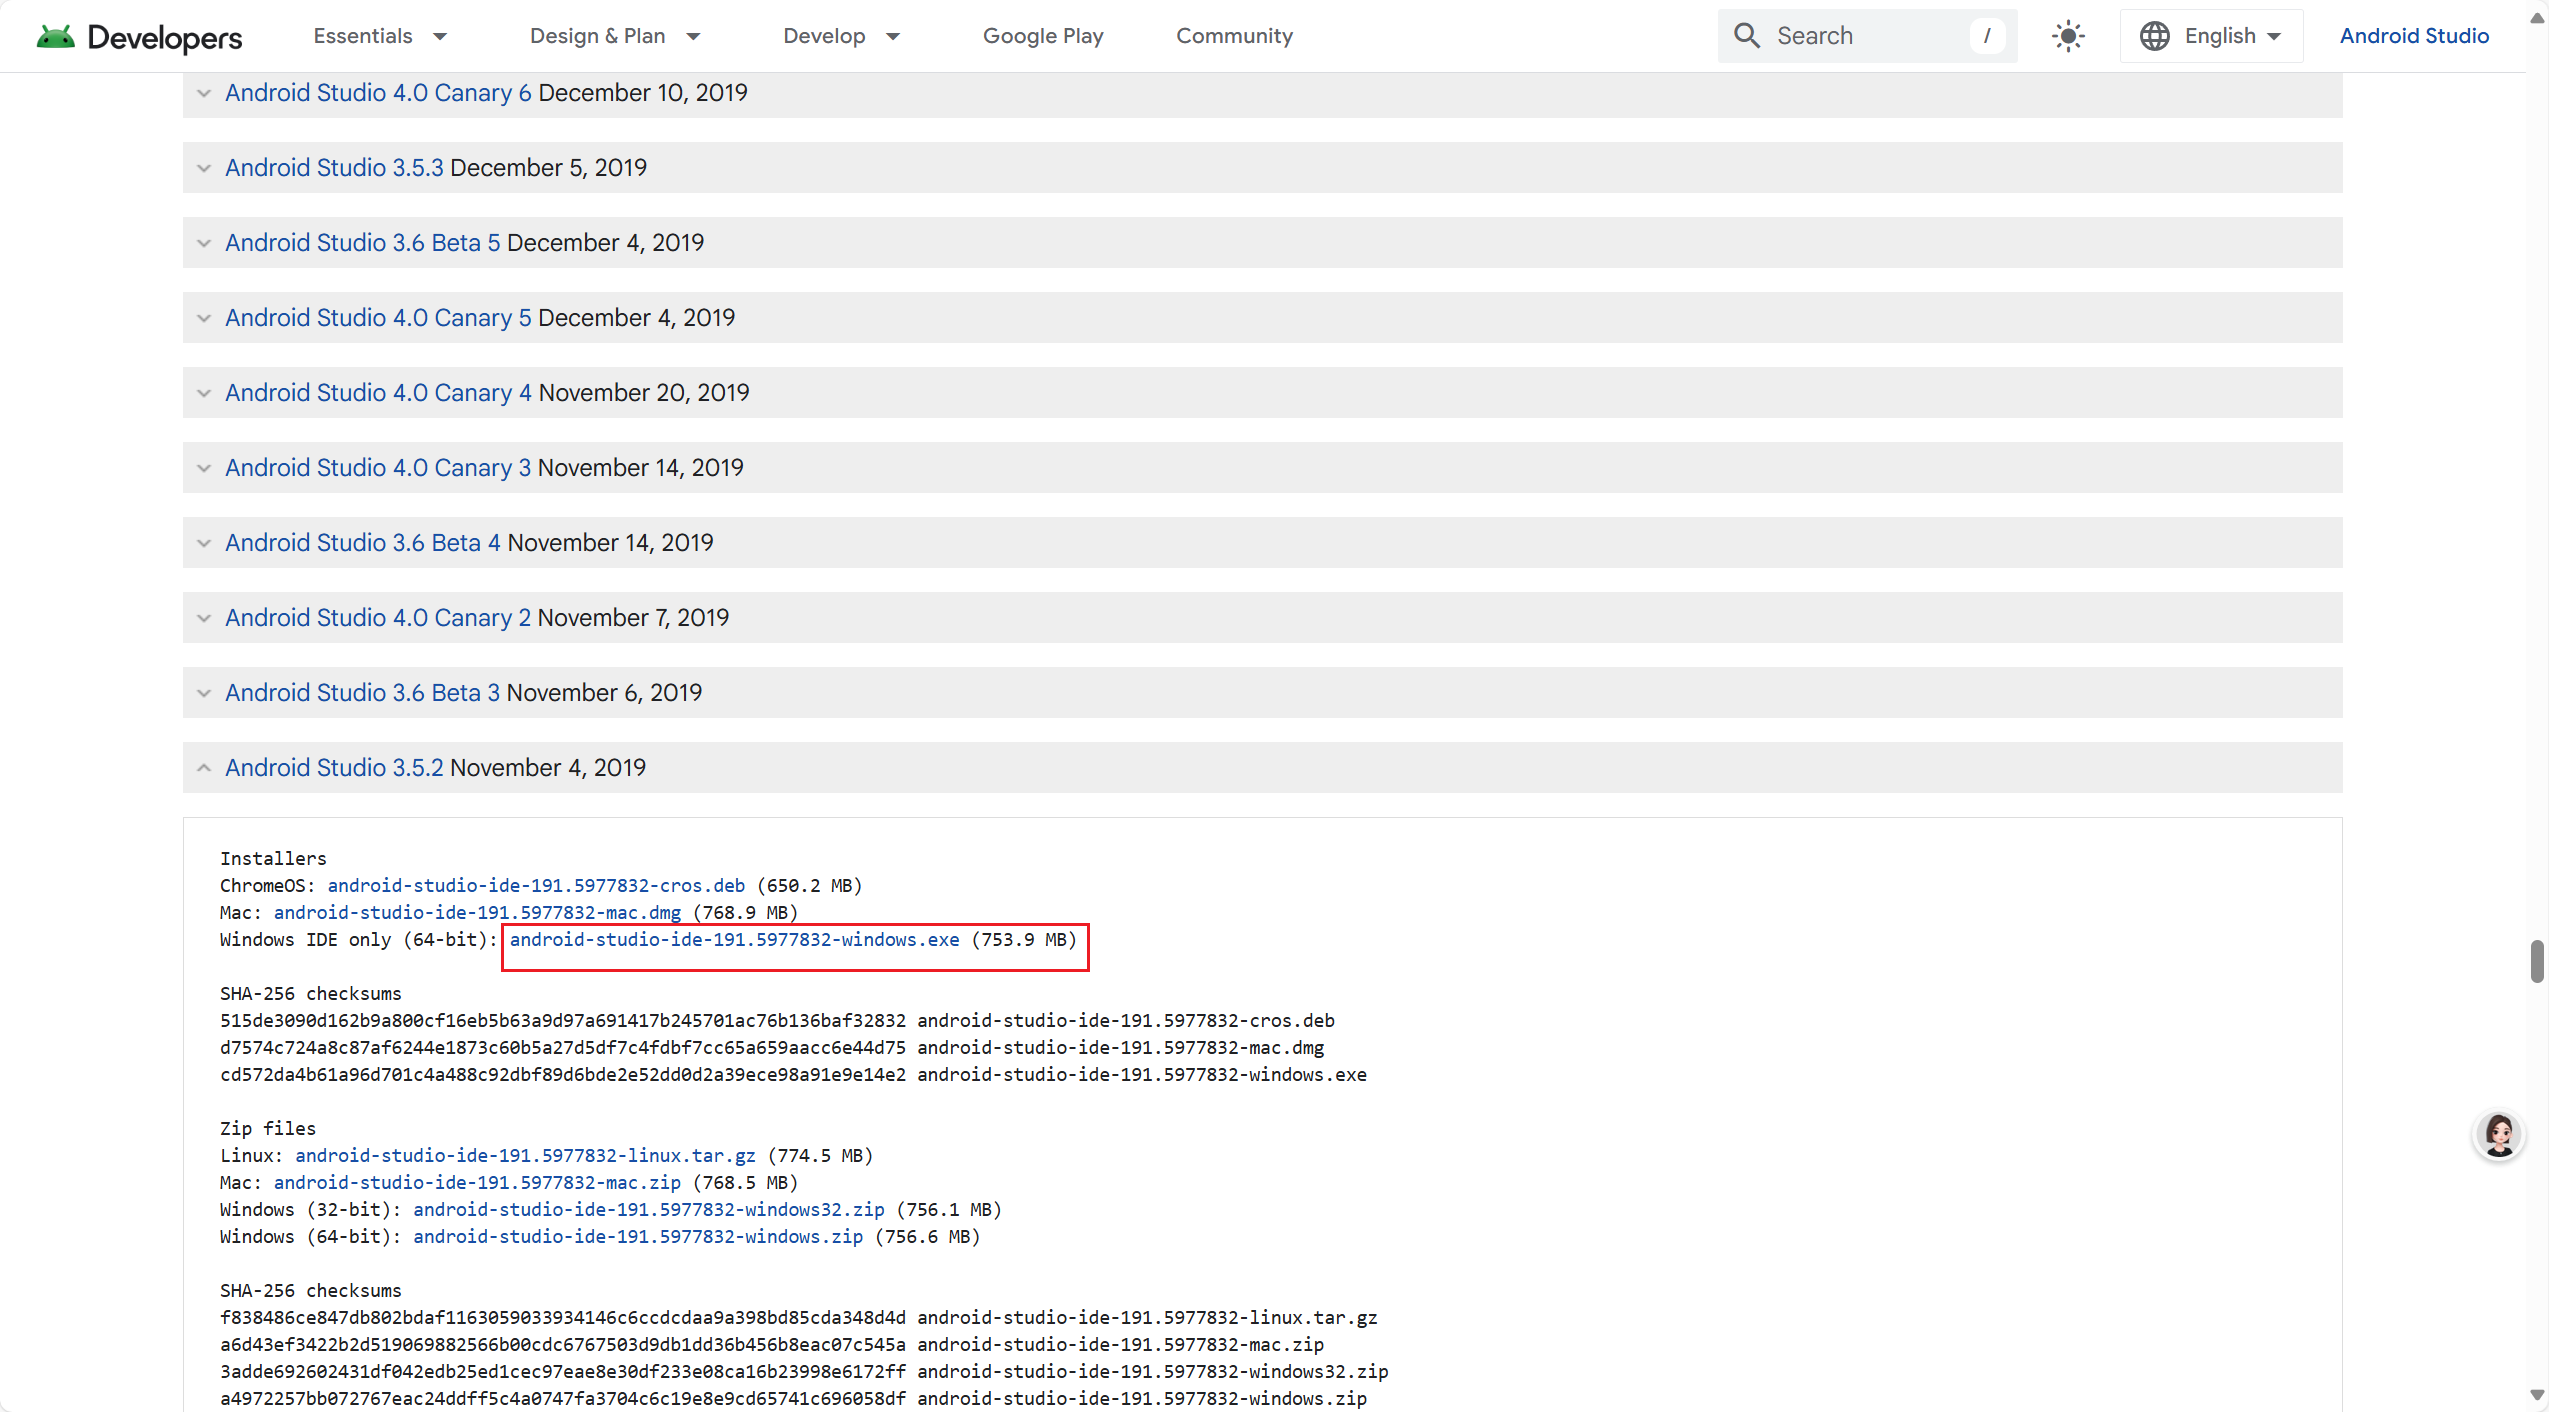Download the mac.zip file
Image resolution: width=2549 pixels, height=1412 pixels.
[x=477, y=1183]
